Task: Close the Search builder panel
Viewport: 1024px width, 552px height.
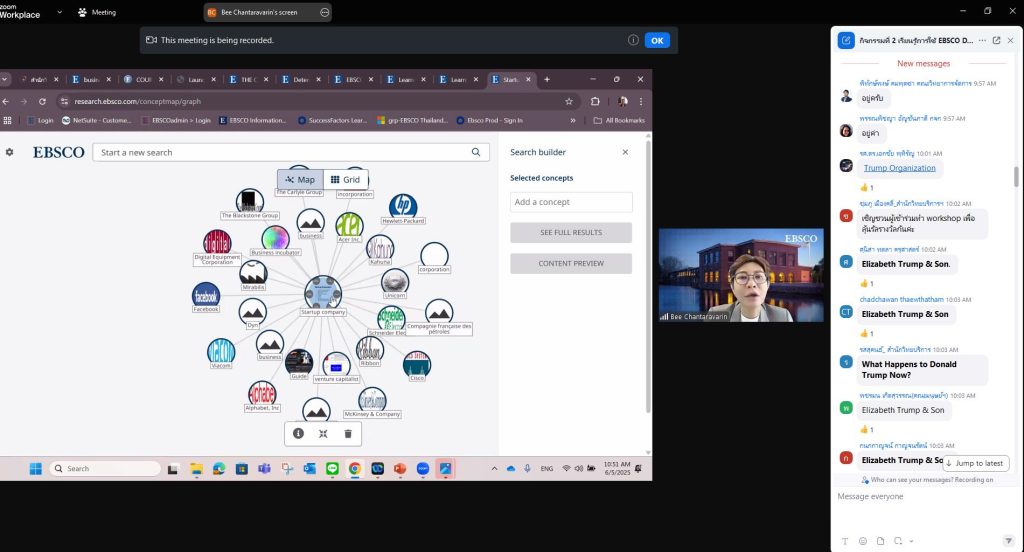Action: tap(625, 152)
